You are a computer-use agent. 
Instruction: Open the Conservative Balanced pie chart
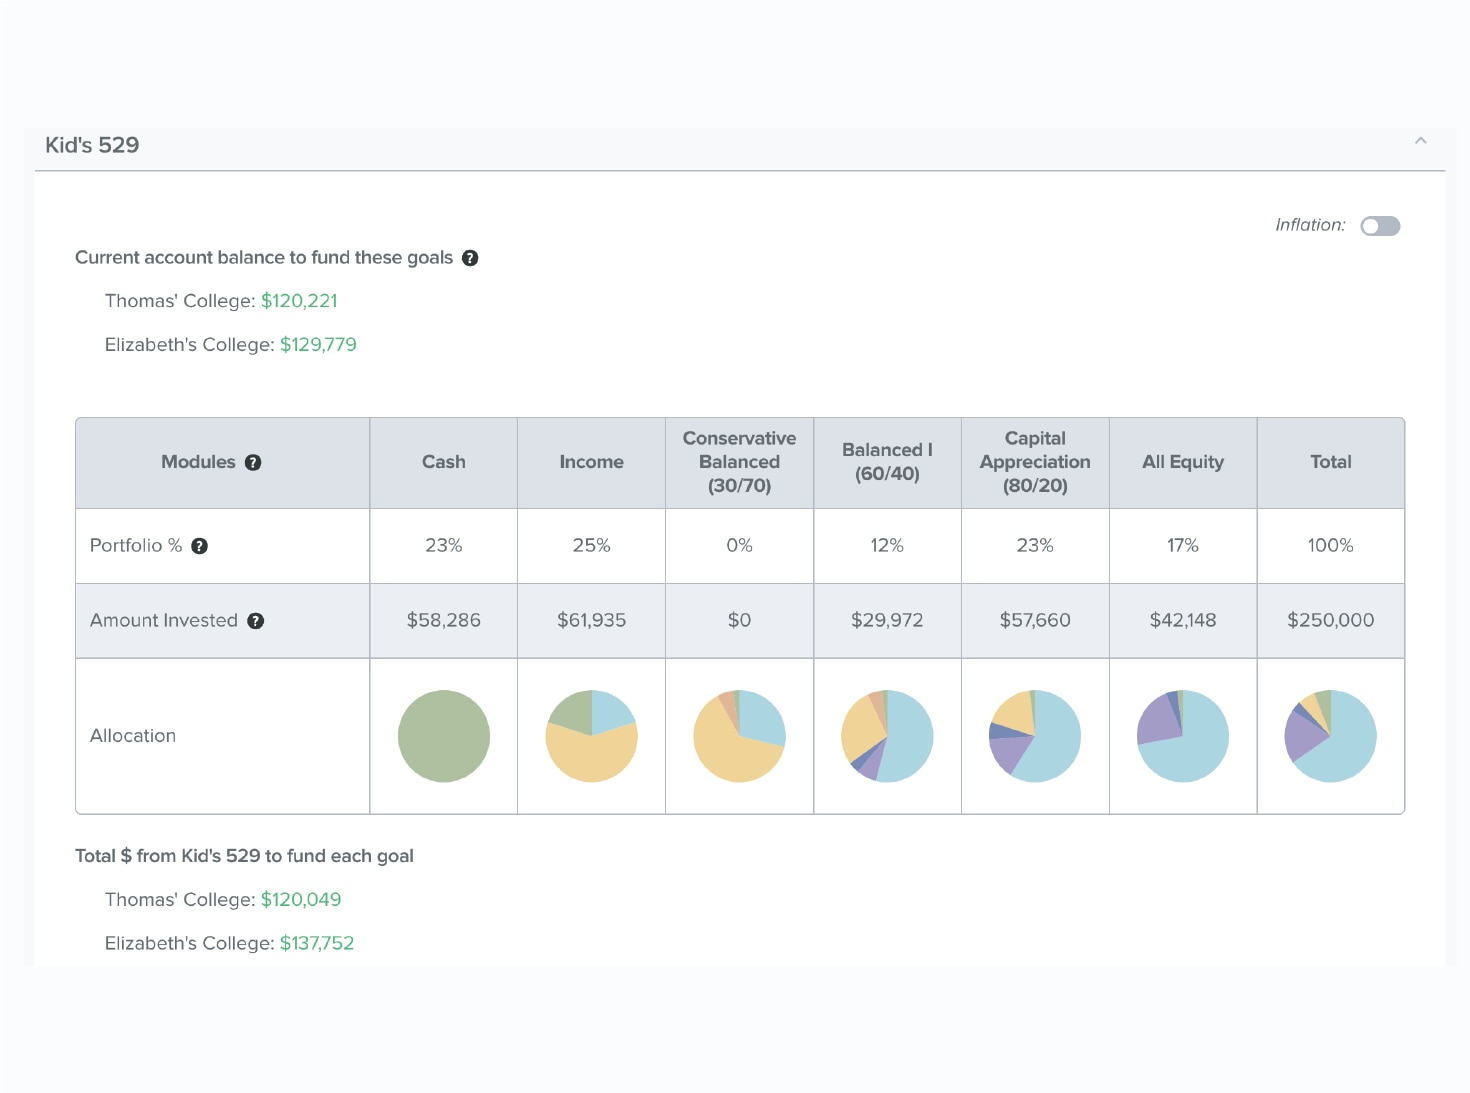tap(740, 736)
